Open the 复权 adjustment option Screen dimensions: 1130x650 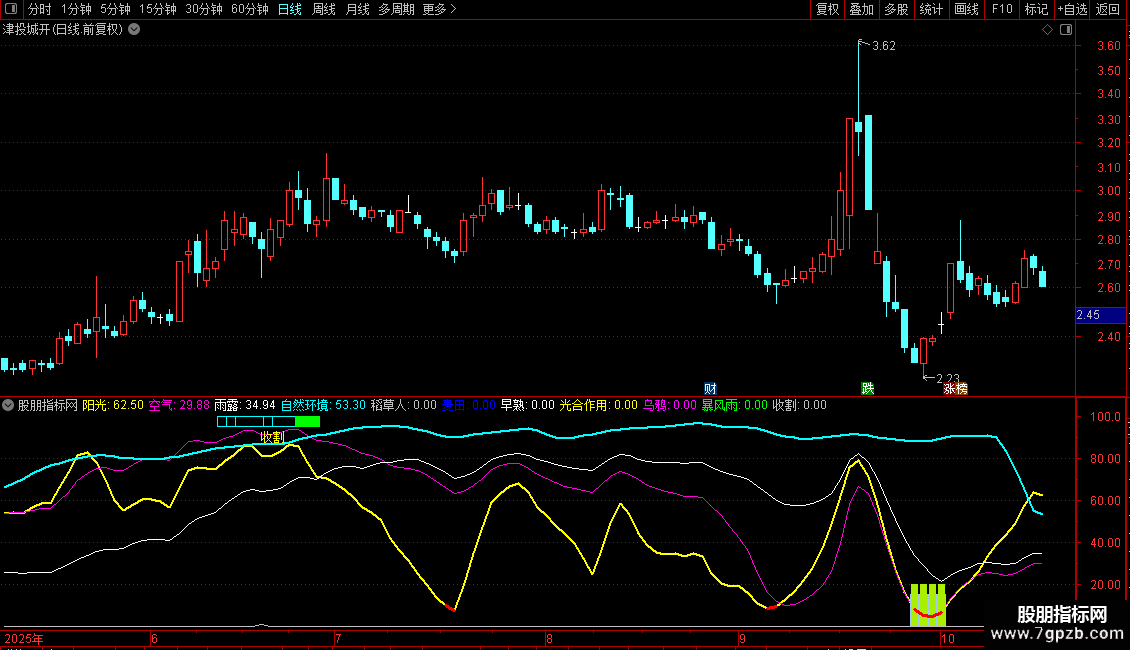[828, 9]
